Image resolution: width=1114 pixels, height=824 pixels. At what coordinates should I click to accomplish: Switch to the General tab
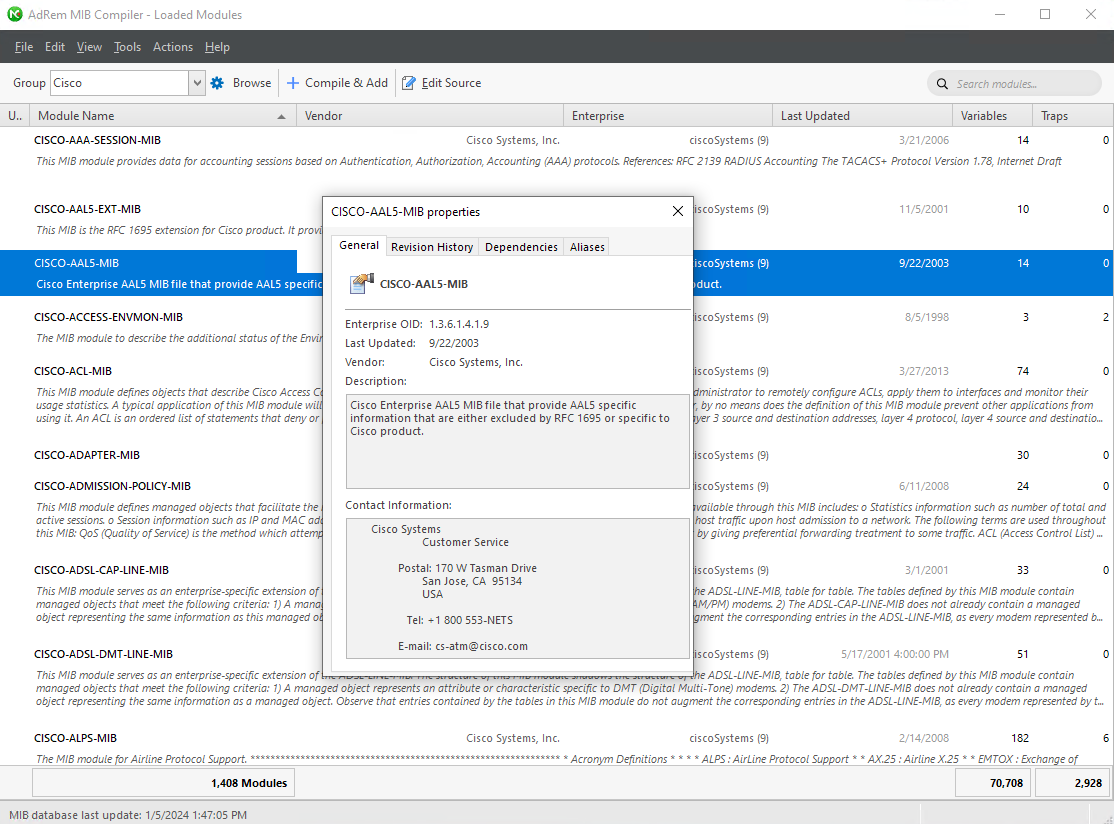[x=359, y=245]
